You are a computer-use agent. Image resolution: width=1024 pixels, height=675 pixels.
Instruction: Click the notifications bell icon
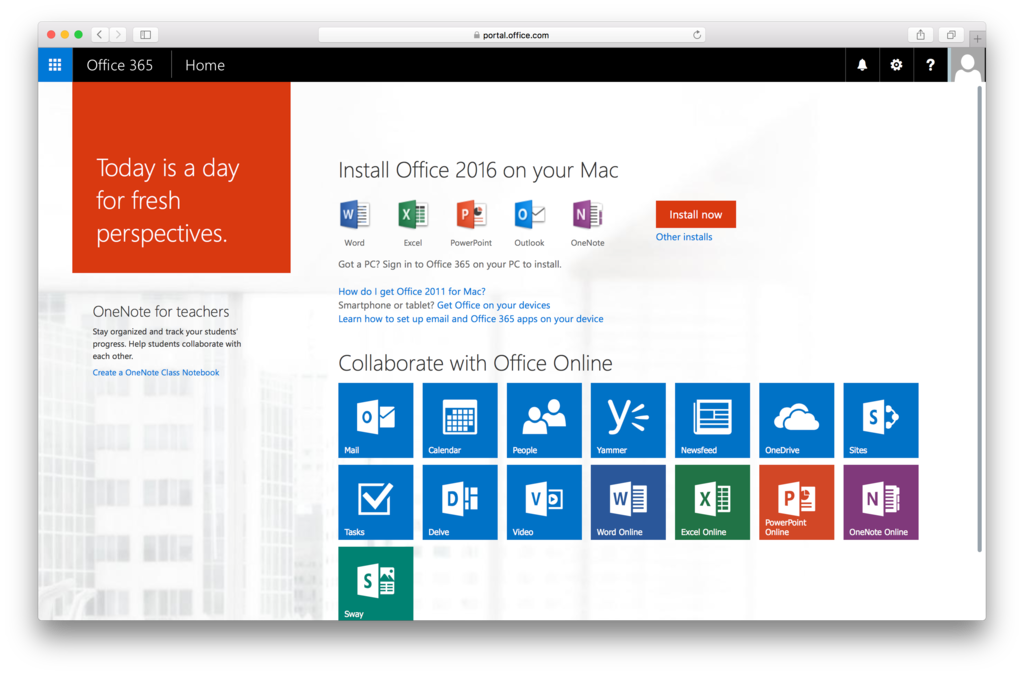coord(862,65)
